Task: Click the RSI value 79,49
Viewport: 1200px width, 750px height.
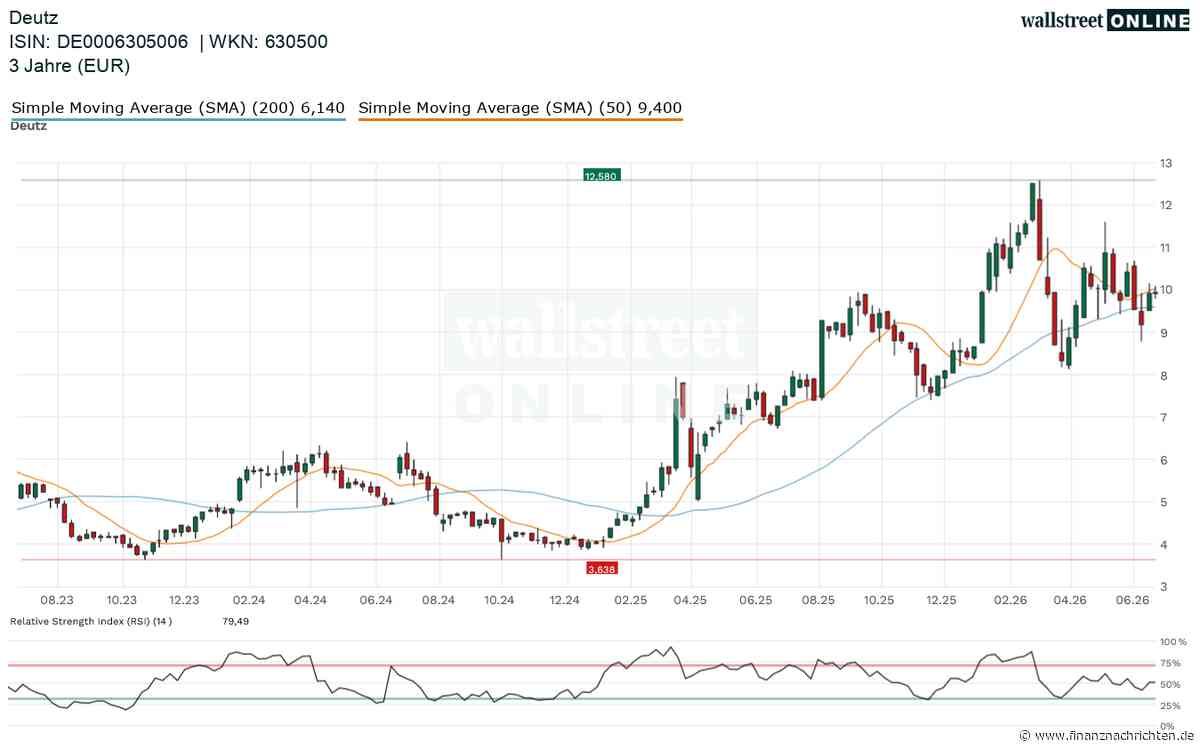Action: [235, 621]
